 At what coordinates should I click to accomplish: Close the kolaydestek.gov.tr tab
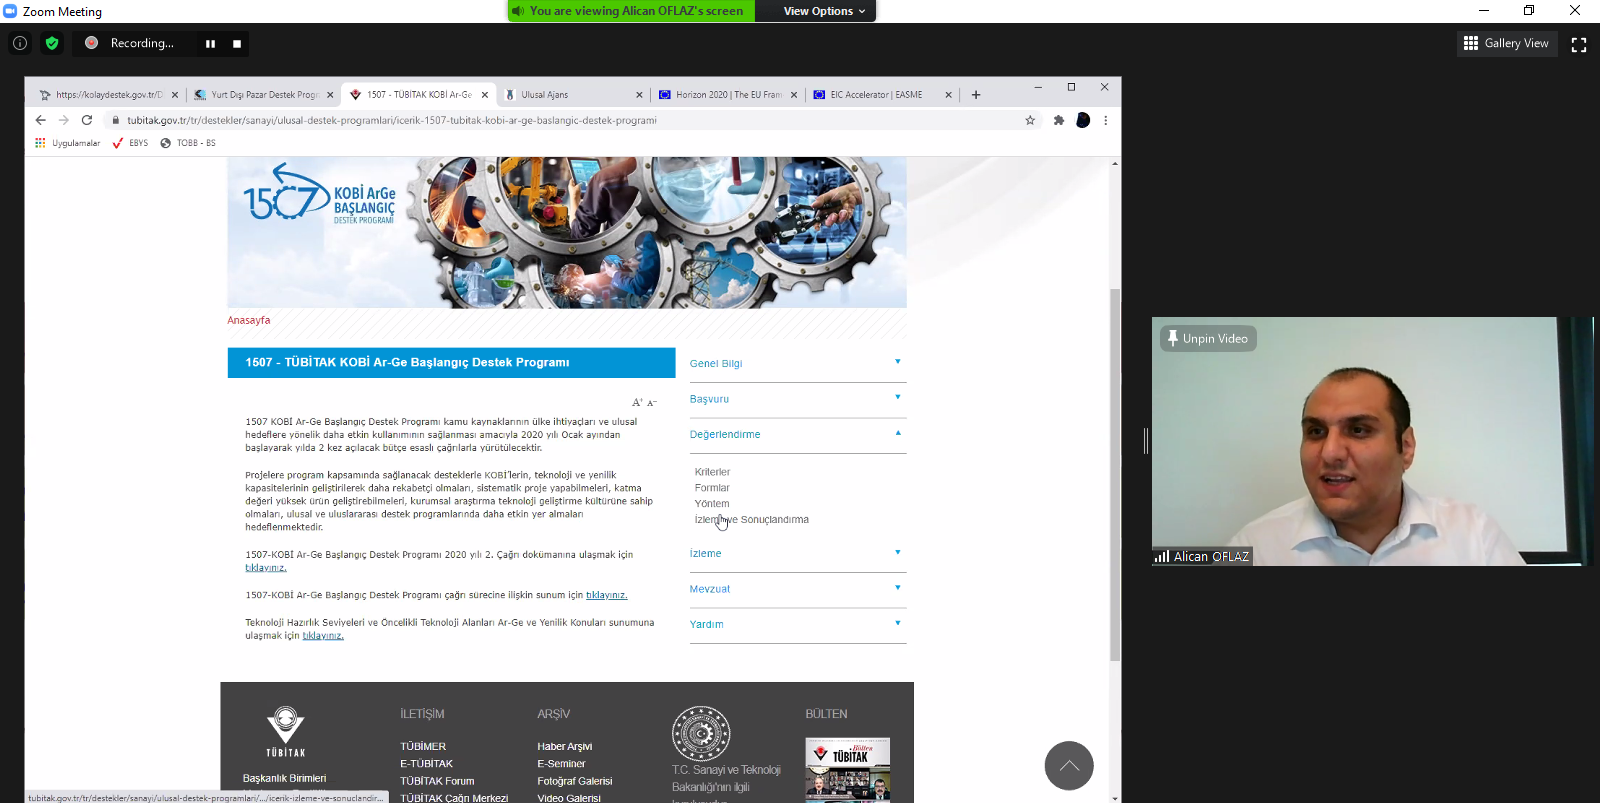point(175,95)
